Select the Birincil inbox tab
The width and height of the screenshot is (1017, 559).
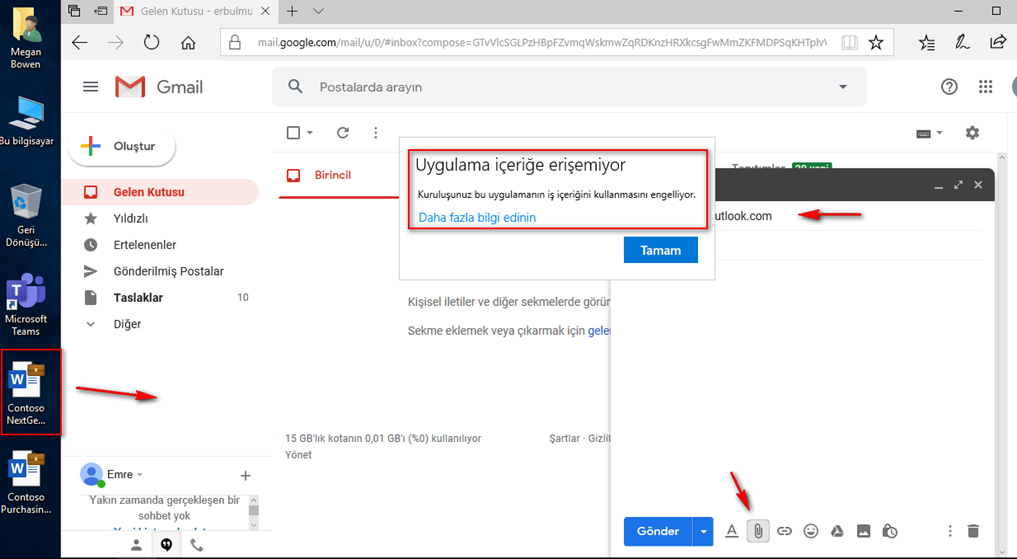pyautogui.click(x=332, y=175)
